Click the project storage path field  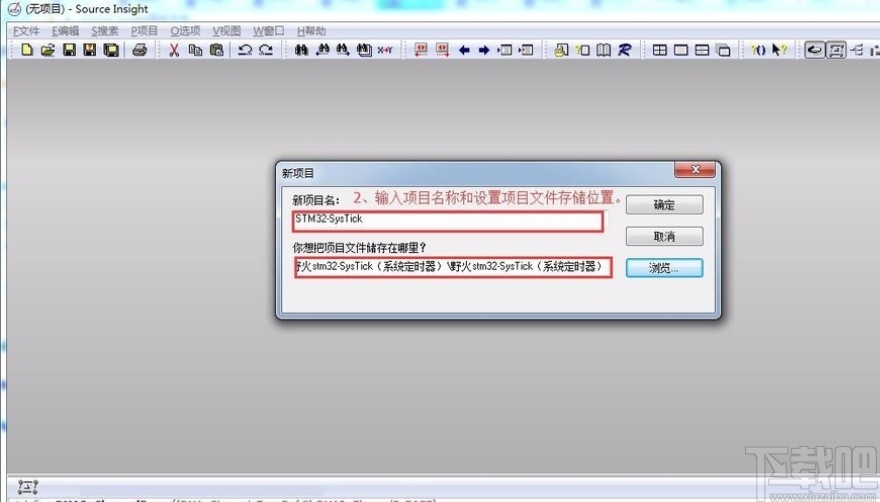point(453,267)
